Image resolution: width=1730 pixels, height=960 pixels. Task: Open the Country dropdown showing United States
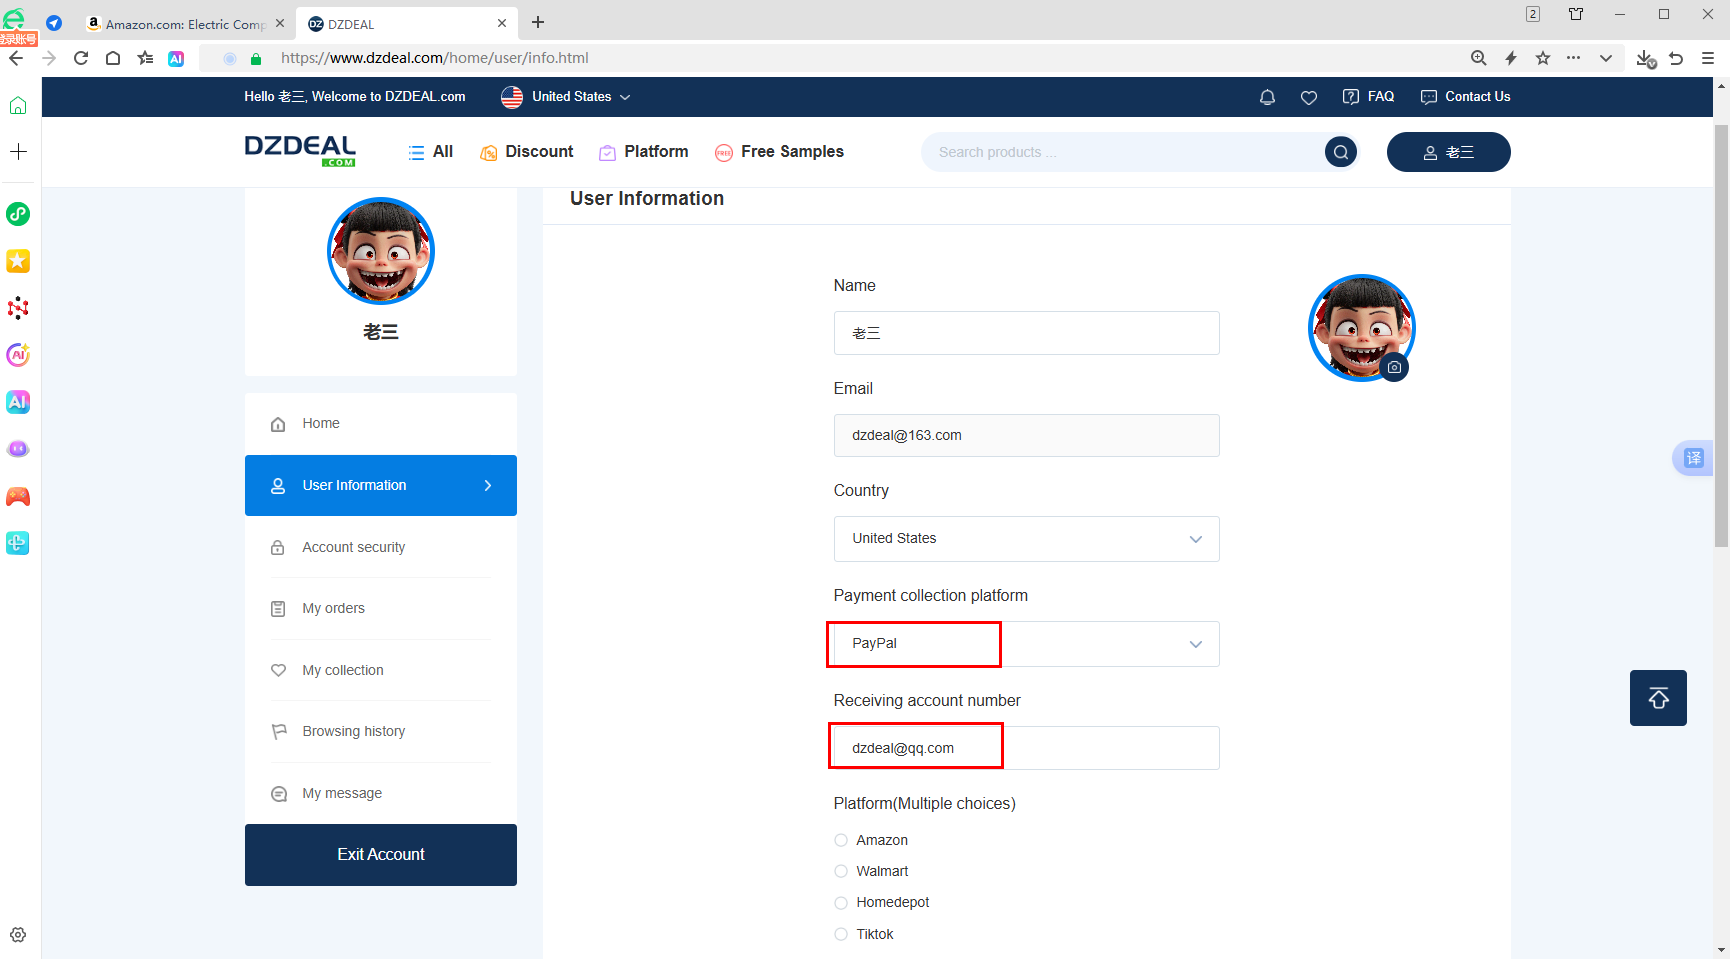pyautogui.click(x=1027, y=539)
